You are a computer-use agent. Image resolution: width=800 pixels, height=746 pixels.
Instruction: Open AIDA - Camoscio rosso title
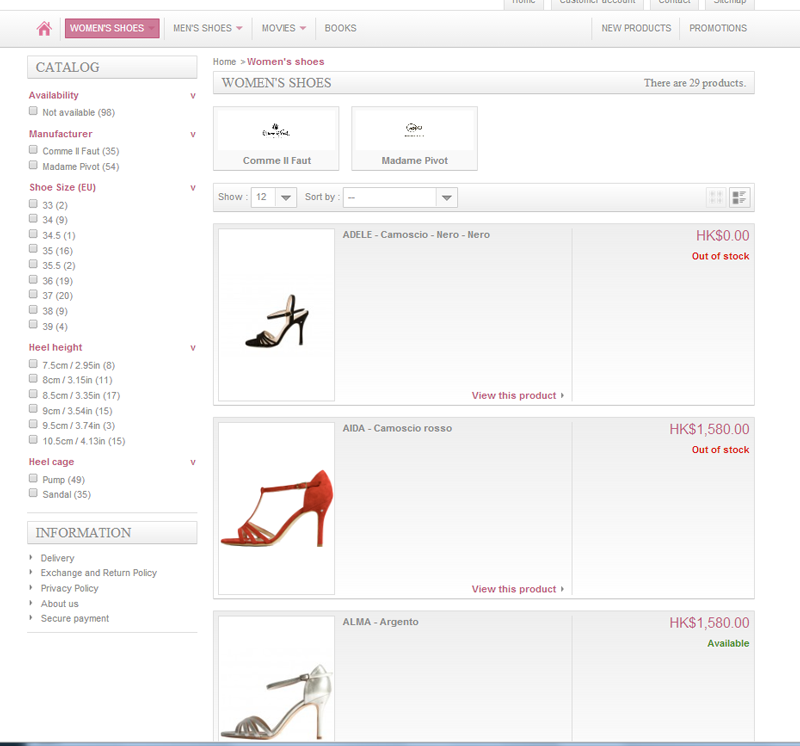click(x=397, y=428)
